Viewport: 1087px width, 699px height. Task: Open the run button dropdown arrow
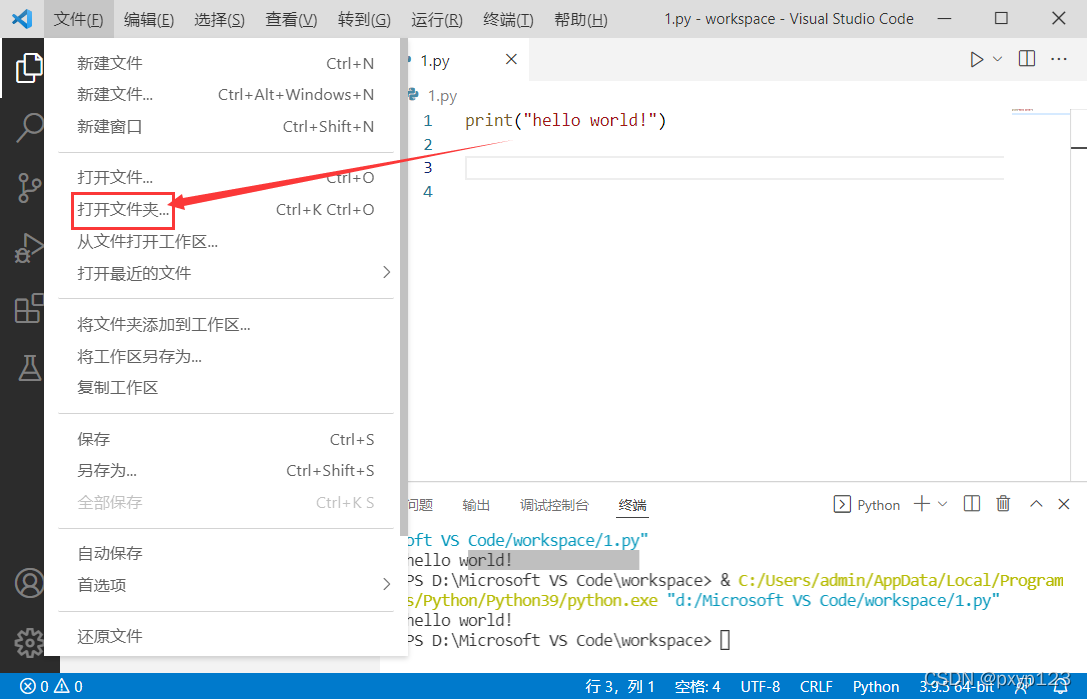[998, 60]
